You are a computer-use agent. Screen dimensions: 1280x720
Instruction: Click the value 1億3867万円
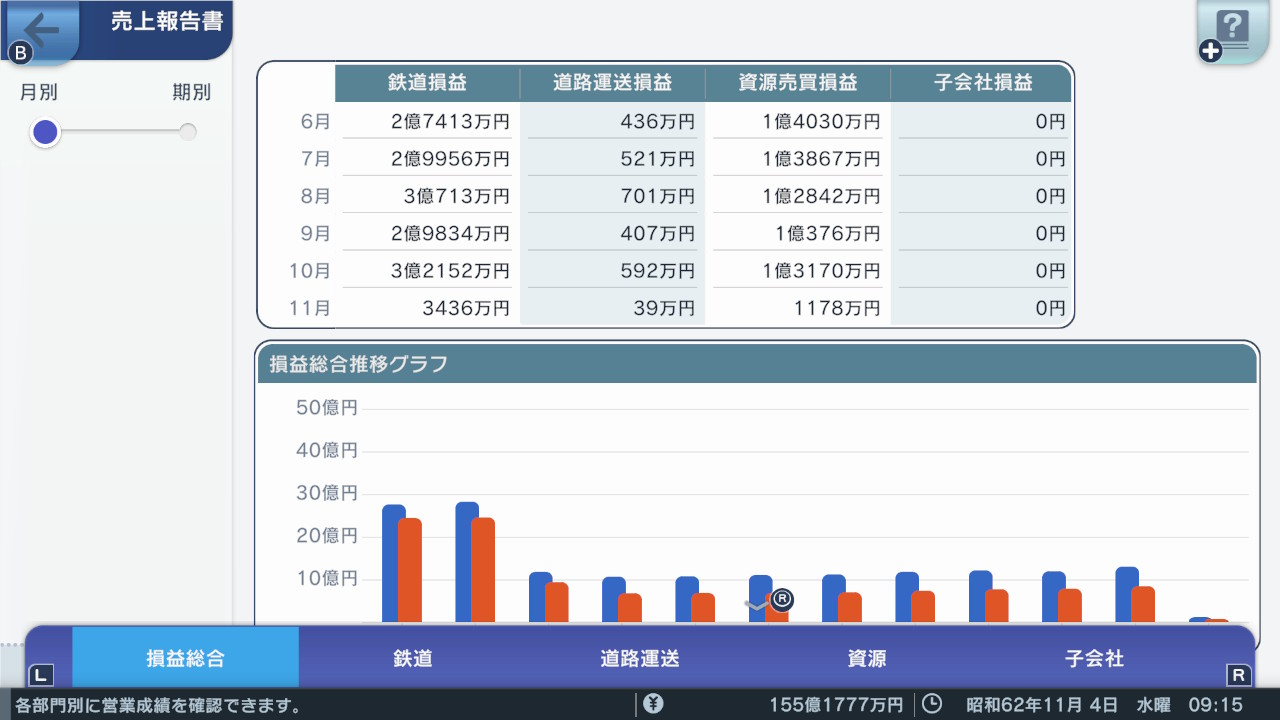click(821, 159)
